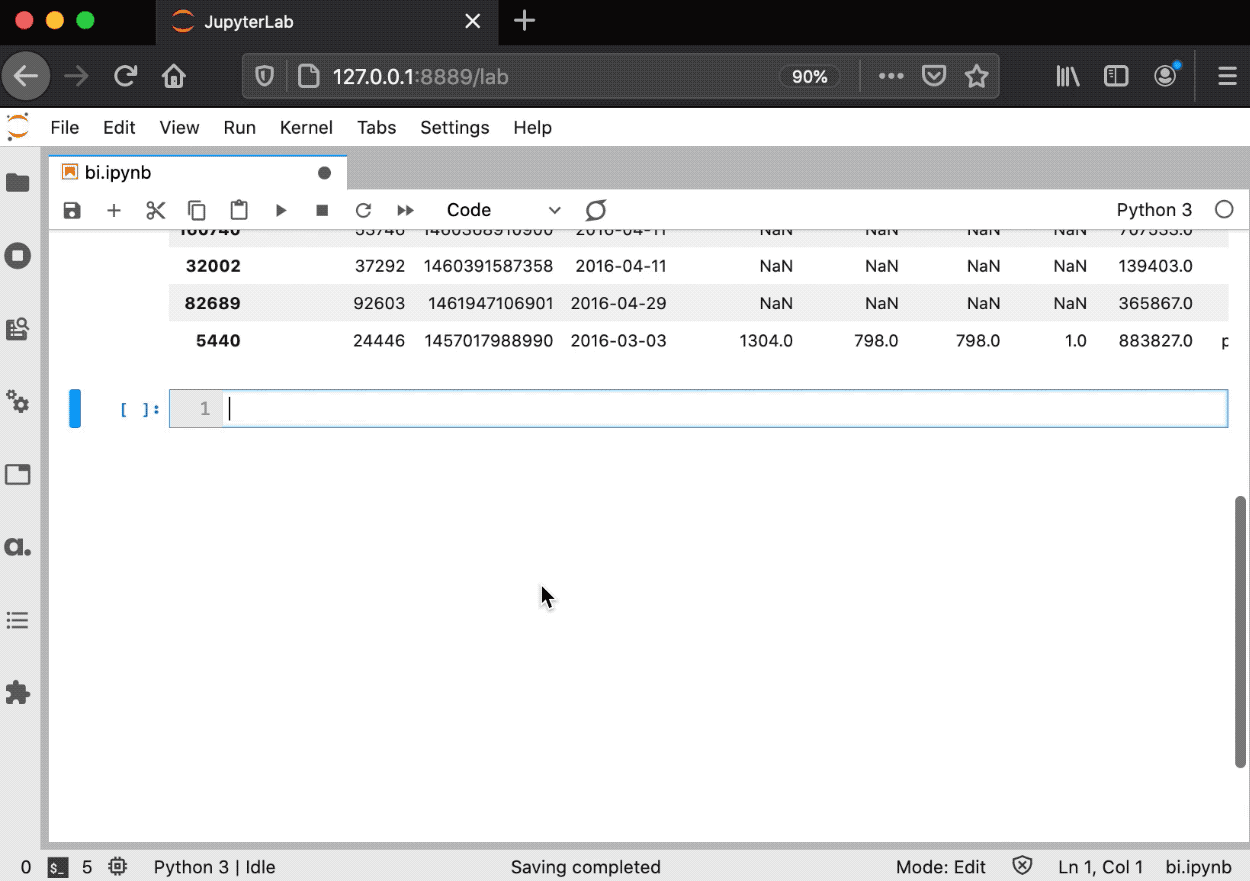1250x881 pixels.
Task: Bookmark this page with star icon
Action: pos(977,76)
